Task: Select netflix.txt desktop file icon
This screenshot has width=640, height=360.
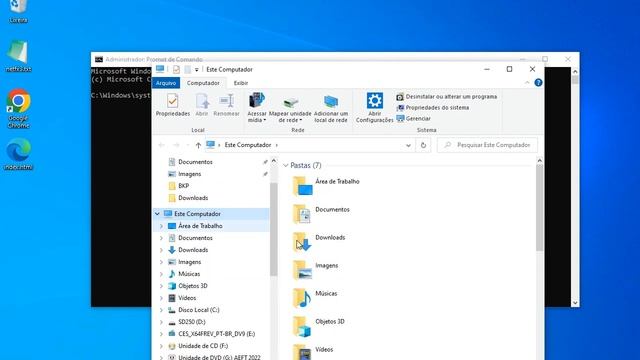Action: (x=18, y=57)
